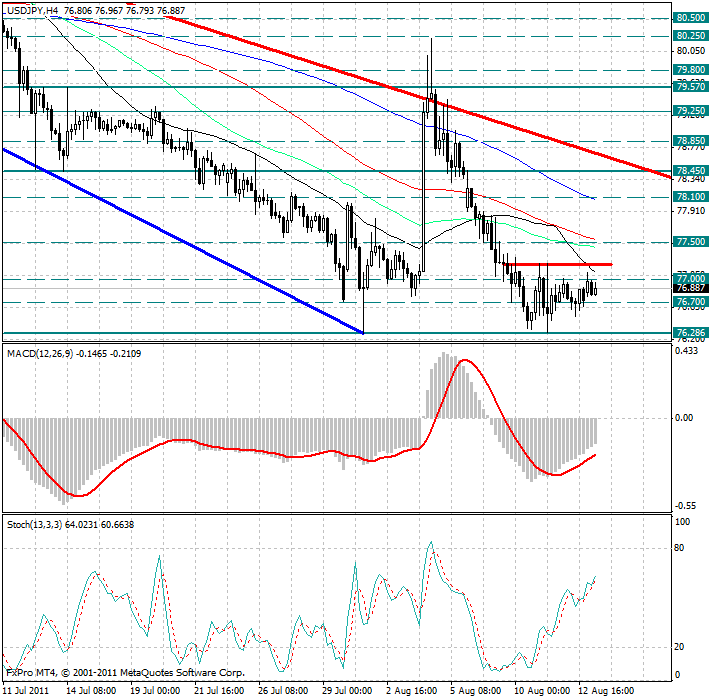Click the 26 Jul 08:00 time label
The image size is (709, 698).
pos(283,691)
